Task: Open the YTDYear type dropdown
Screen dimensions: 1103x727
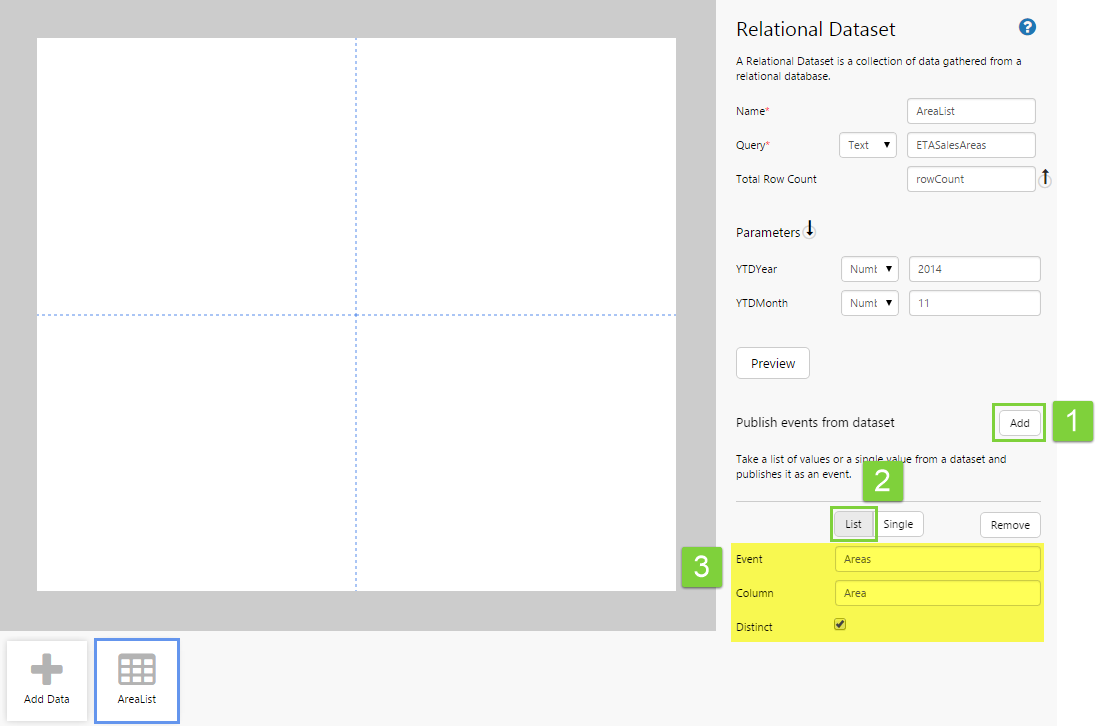Action: tap(870, 269)
